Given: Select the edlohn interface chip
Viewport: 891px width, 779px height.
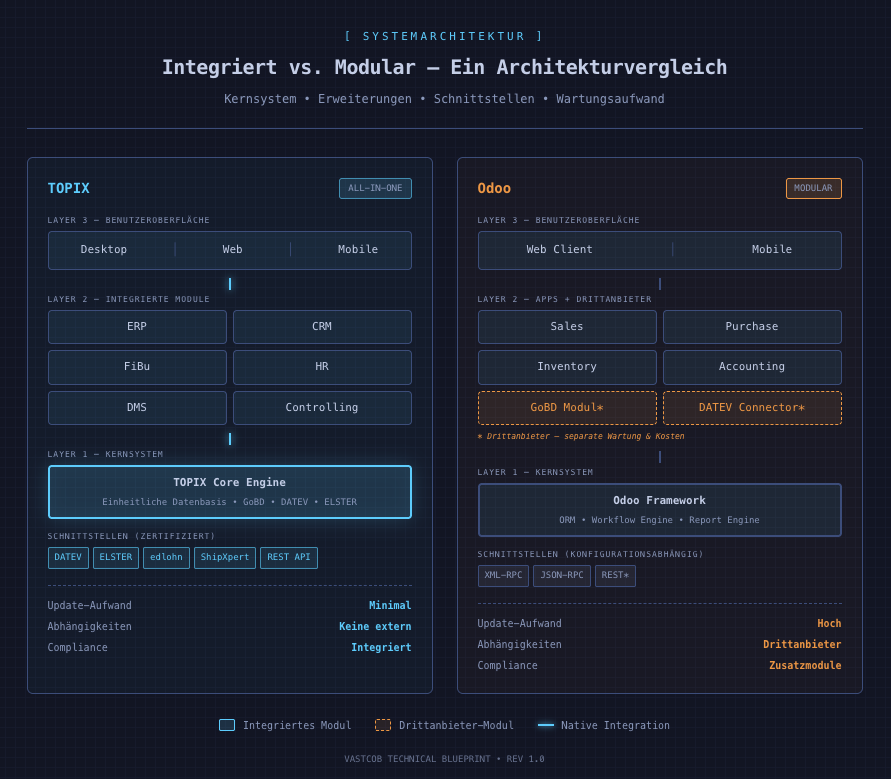Looking at the screenshot, I should coord(166,557).
